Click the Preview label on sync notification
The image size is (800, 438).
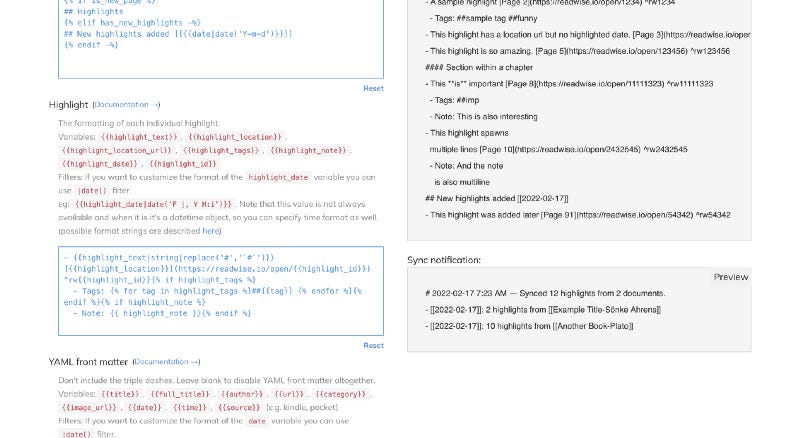[731, 277]
